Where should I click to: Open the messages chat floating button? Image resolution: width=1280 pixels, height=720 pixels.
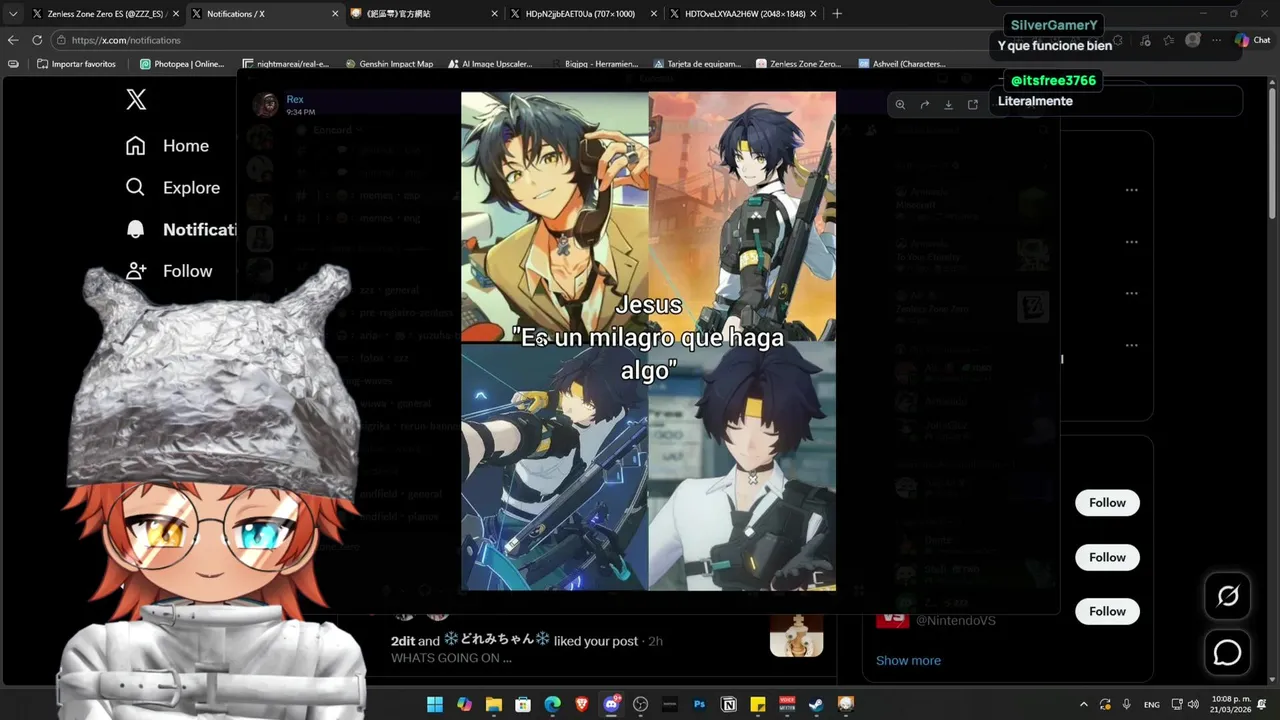click(1227, 652)
